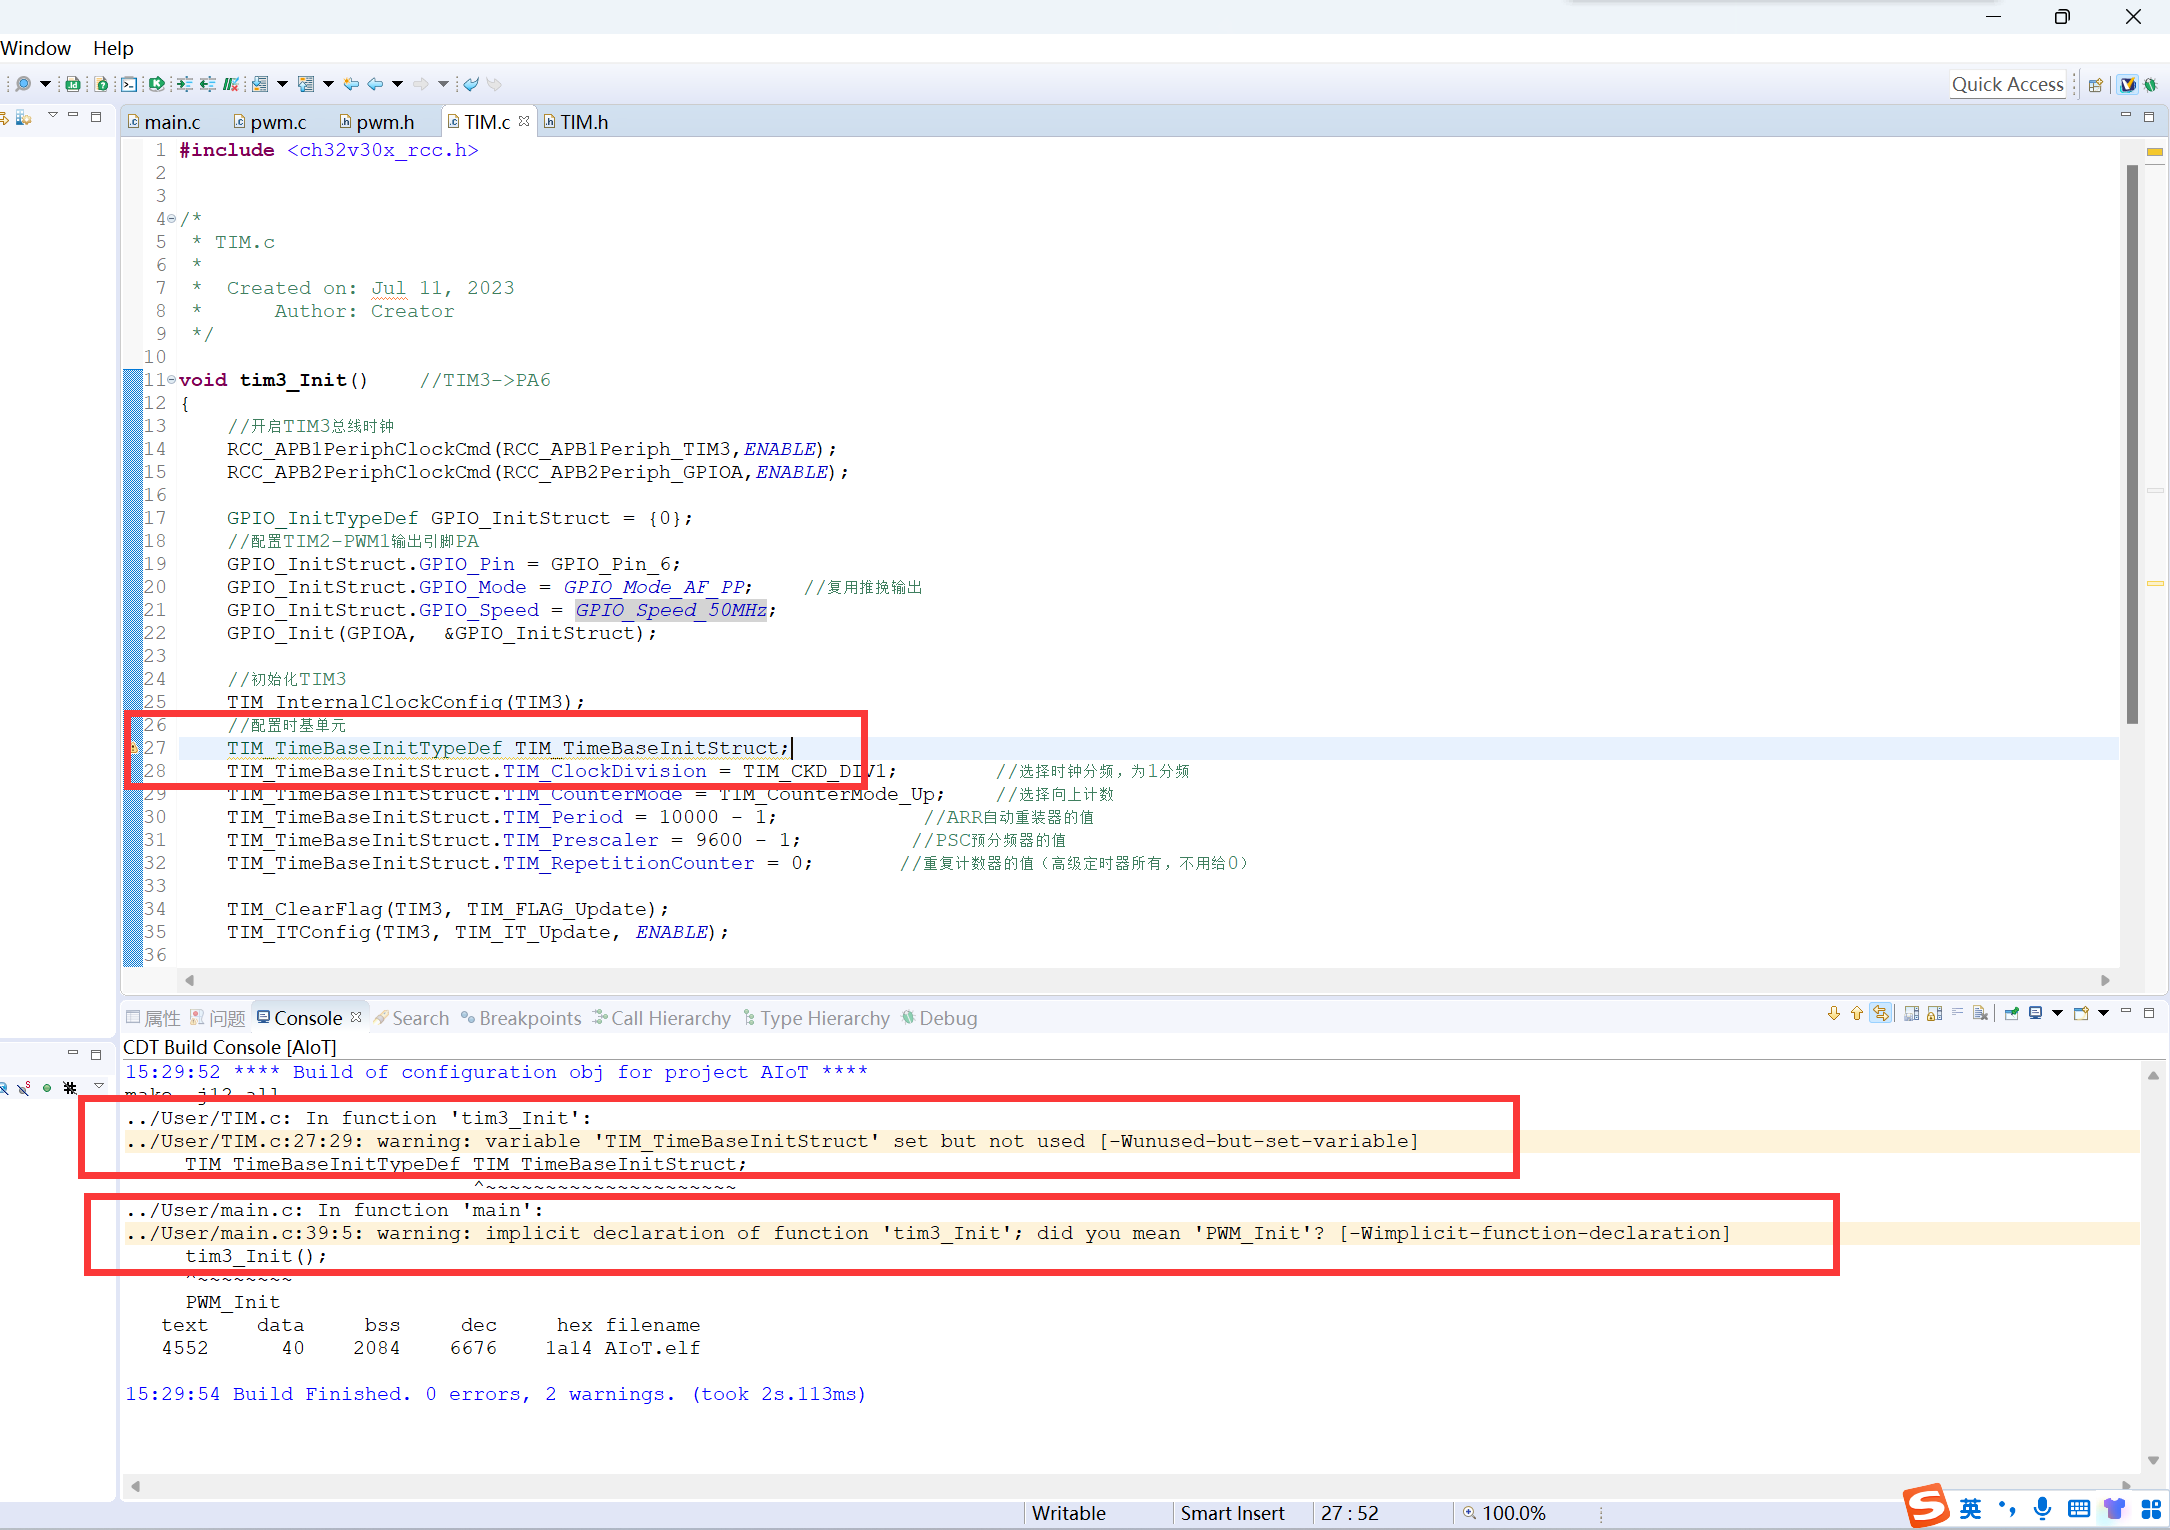Open dropdown arrow next to Search icon
The height and width of the screenshot is (1530, 2170).
45,84
